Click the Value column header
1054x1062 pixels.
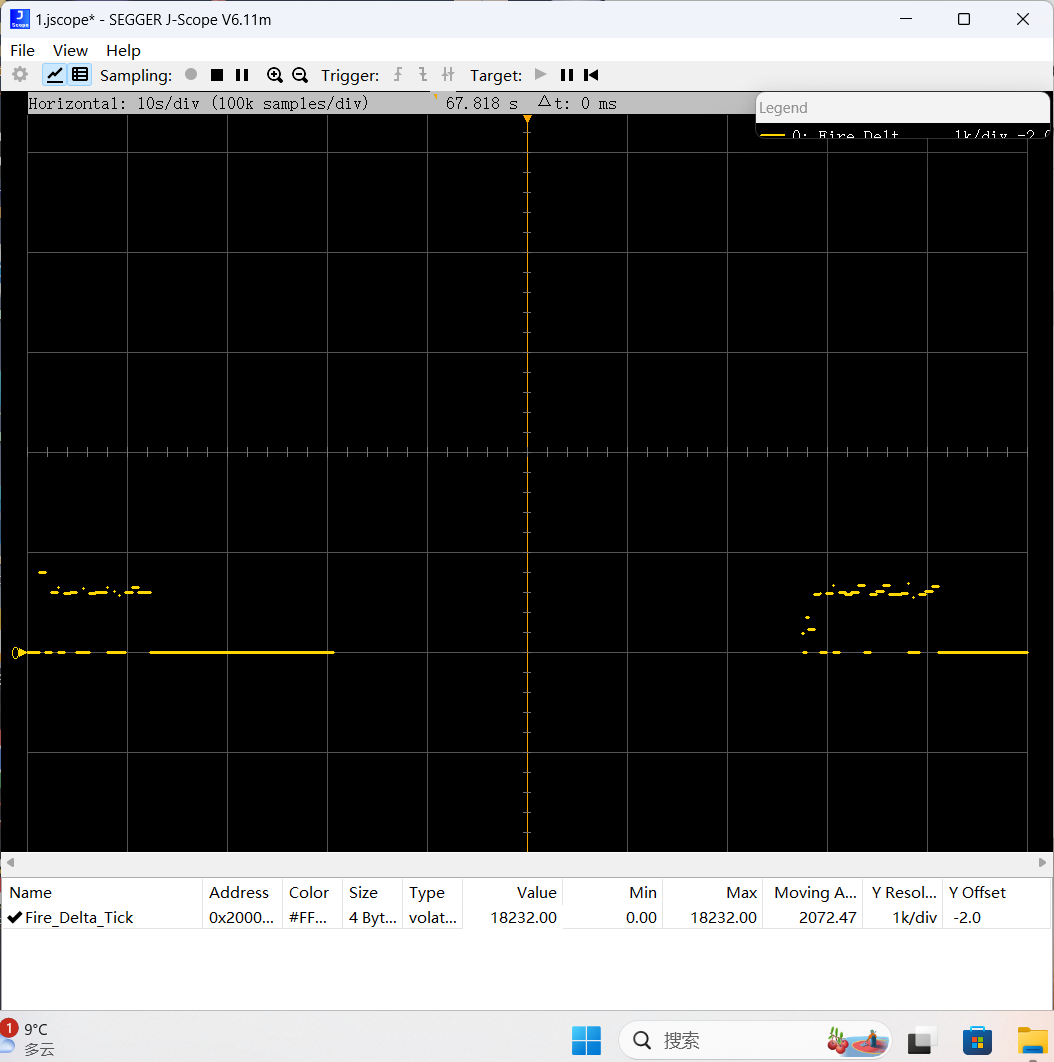tap(513, 892)
